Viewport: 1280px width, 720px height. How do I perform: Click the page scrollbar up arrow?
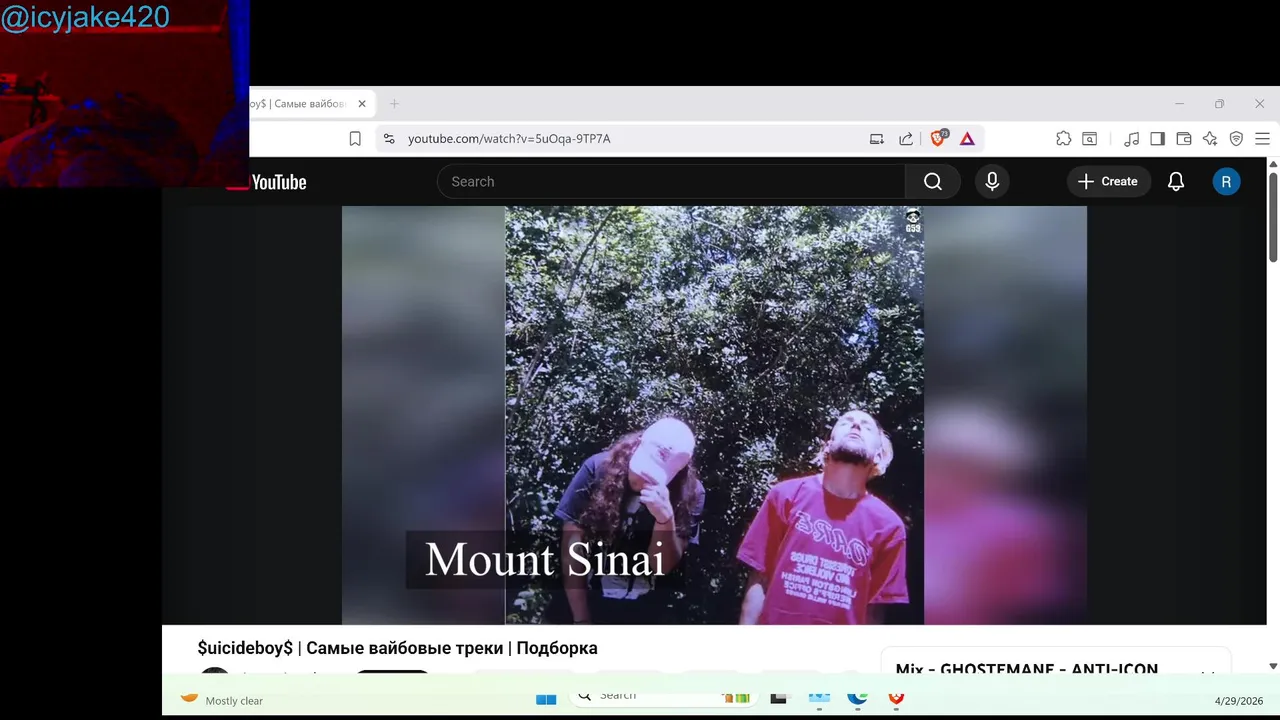coord(1273,164)
